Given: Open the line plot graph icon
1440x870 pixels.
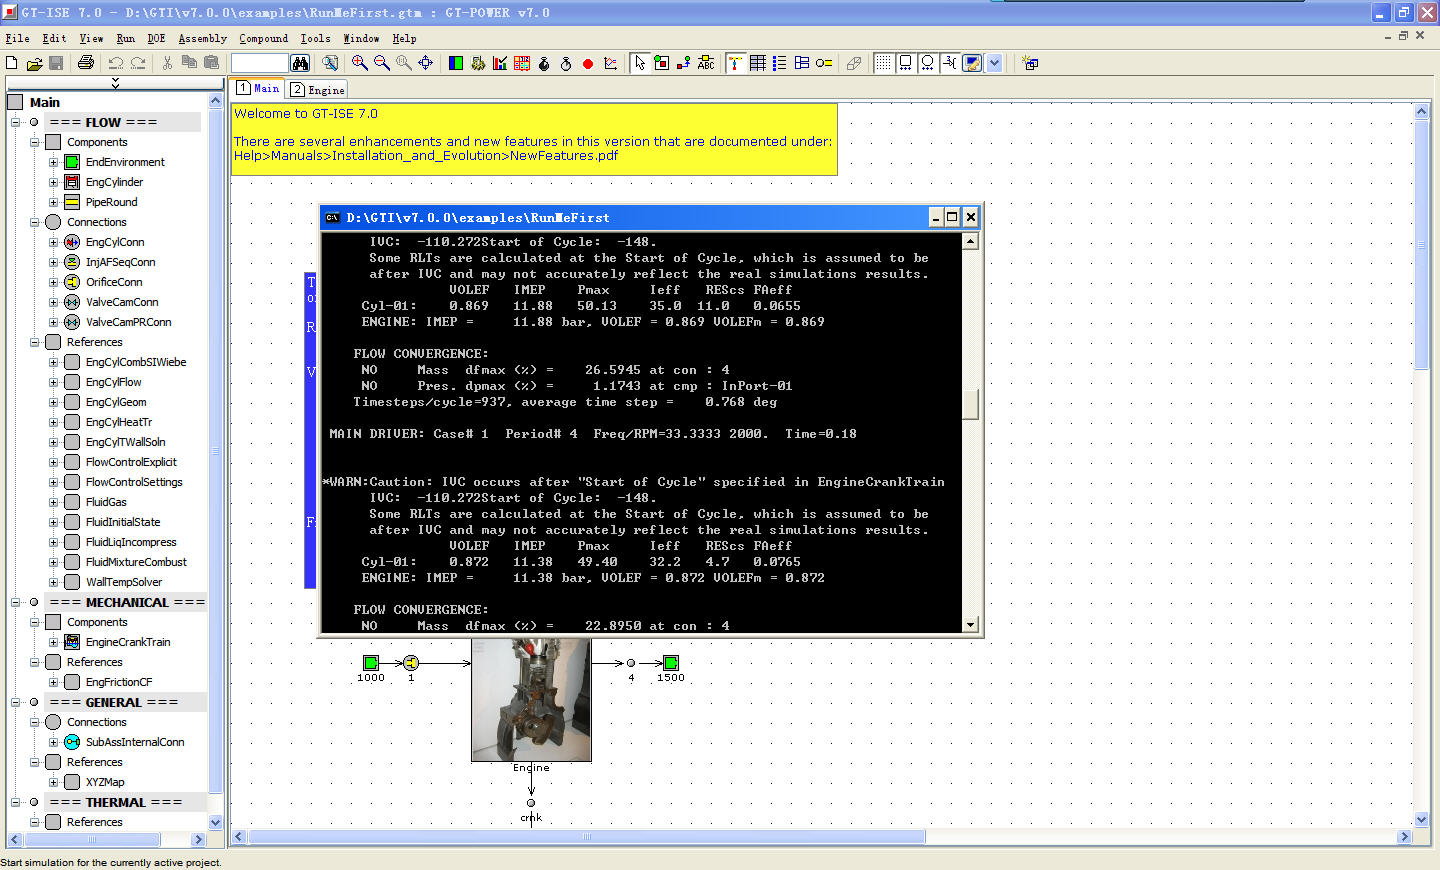Looking at the screenshot, I should point(611,63).
